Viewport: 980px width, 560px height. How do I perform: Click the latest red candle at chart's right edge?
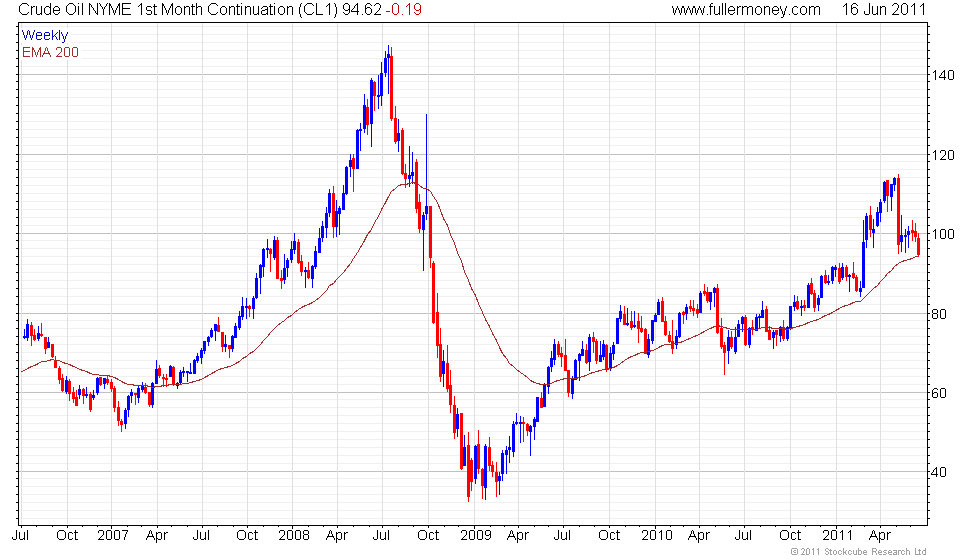(918, 244)
